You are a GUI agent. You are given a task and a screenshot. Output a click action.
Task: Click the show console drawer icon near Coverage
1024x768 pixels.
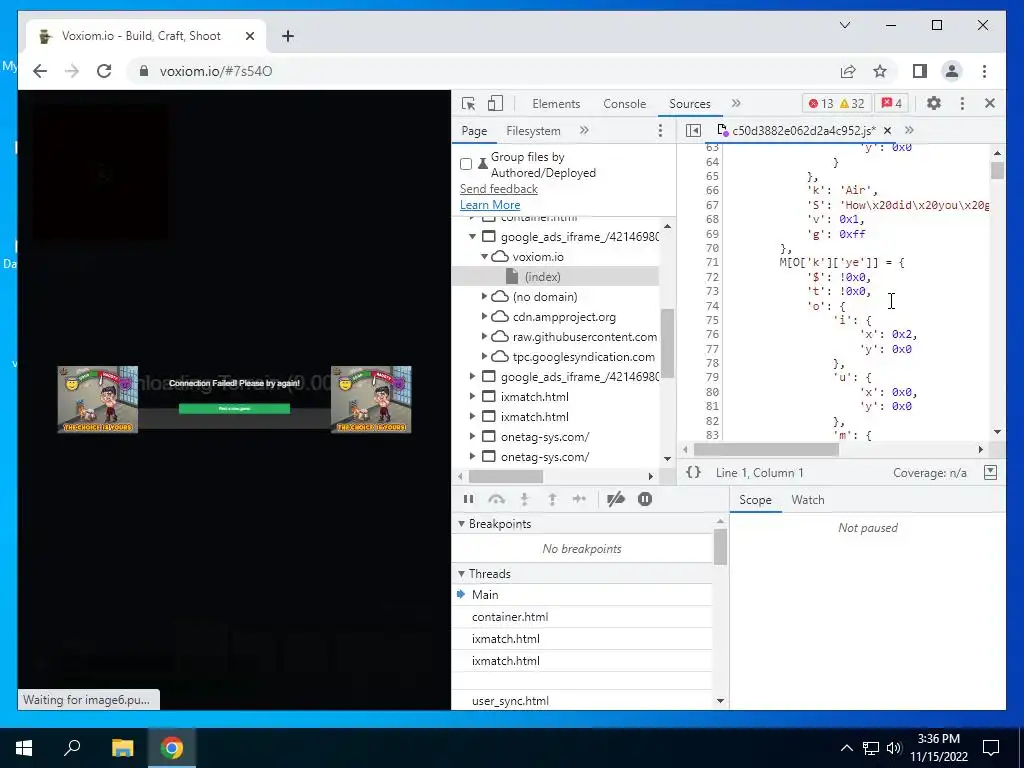[x=990, y=472]
